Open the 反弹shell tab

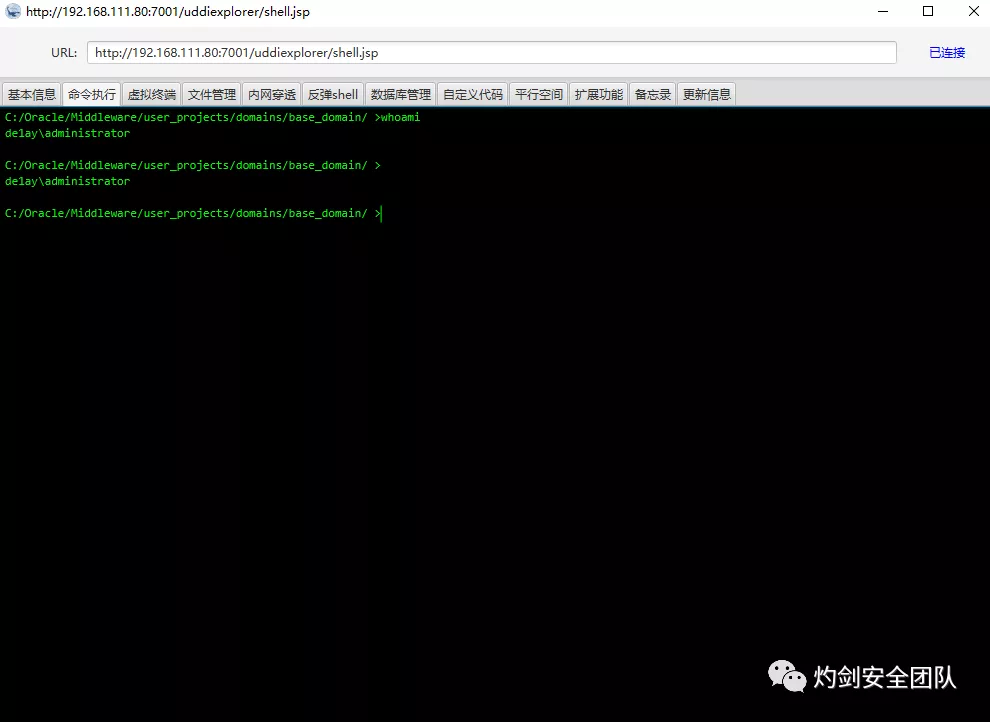tap(333, 95)
